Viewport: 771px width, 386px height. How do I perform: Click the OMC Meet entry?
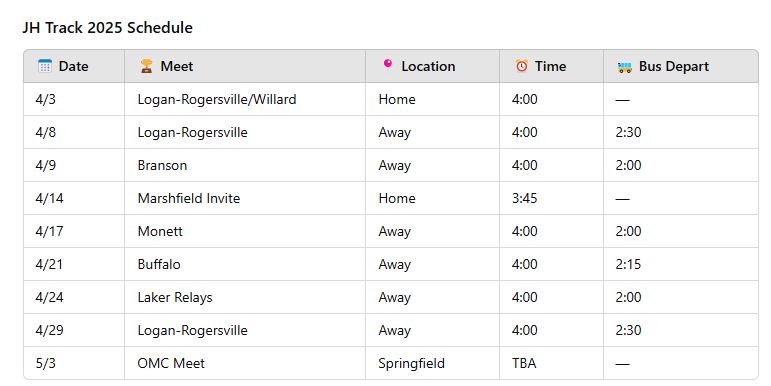[x=171, y=363]
